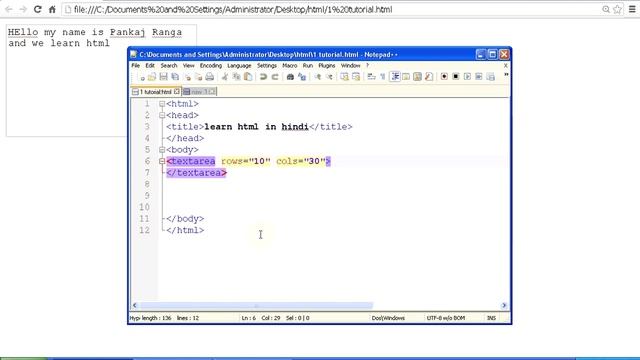The height and width of the screenshot is (360, 640).
Task: Open the Run menu
Action: click(x=308, y=65)
